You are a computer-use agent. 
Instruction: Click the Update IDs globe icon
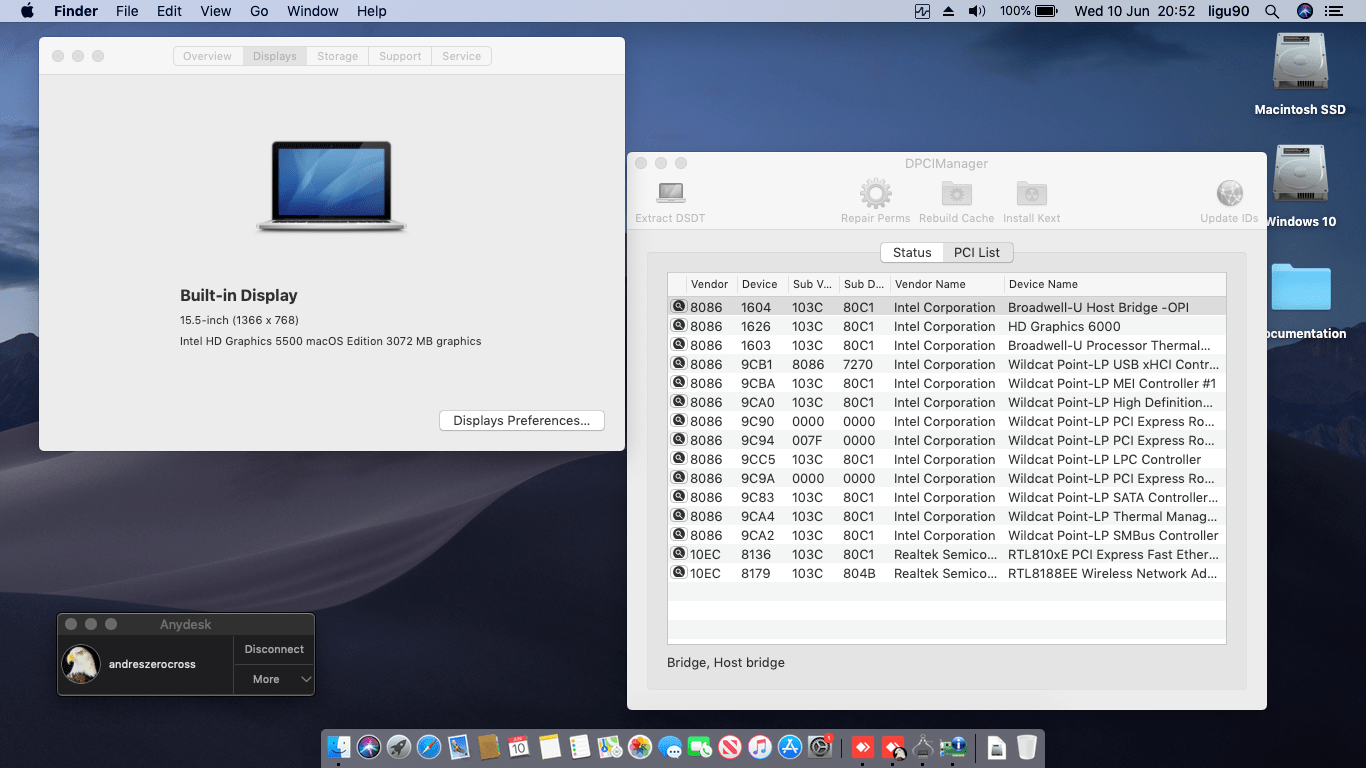tap(1229, 194)
